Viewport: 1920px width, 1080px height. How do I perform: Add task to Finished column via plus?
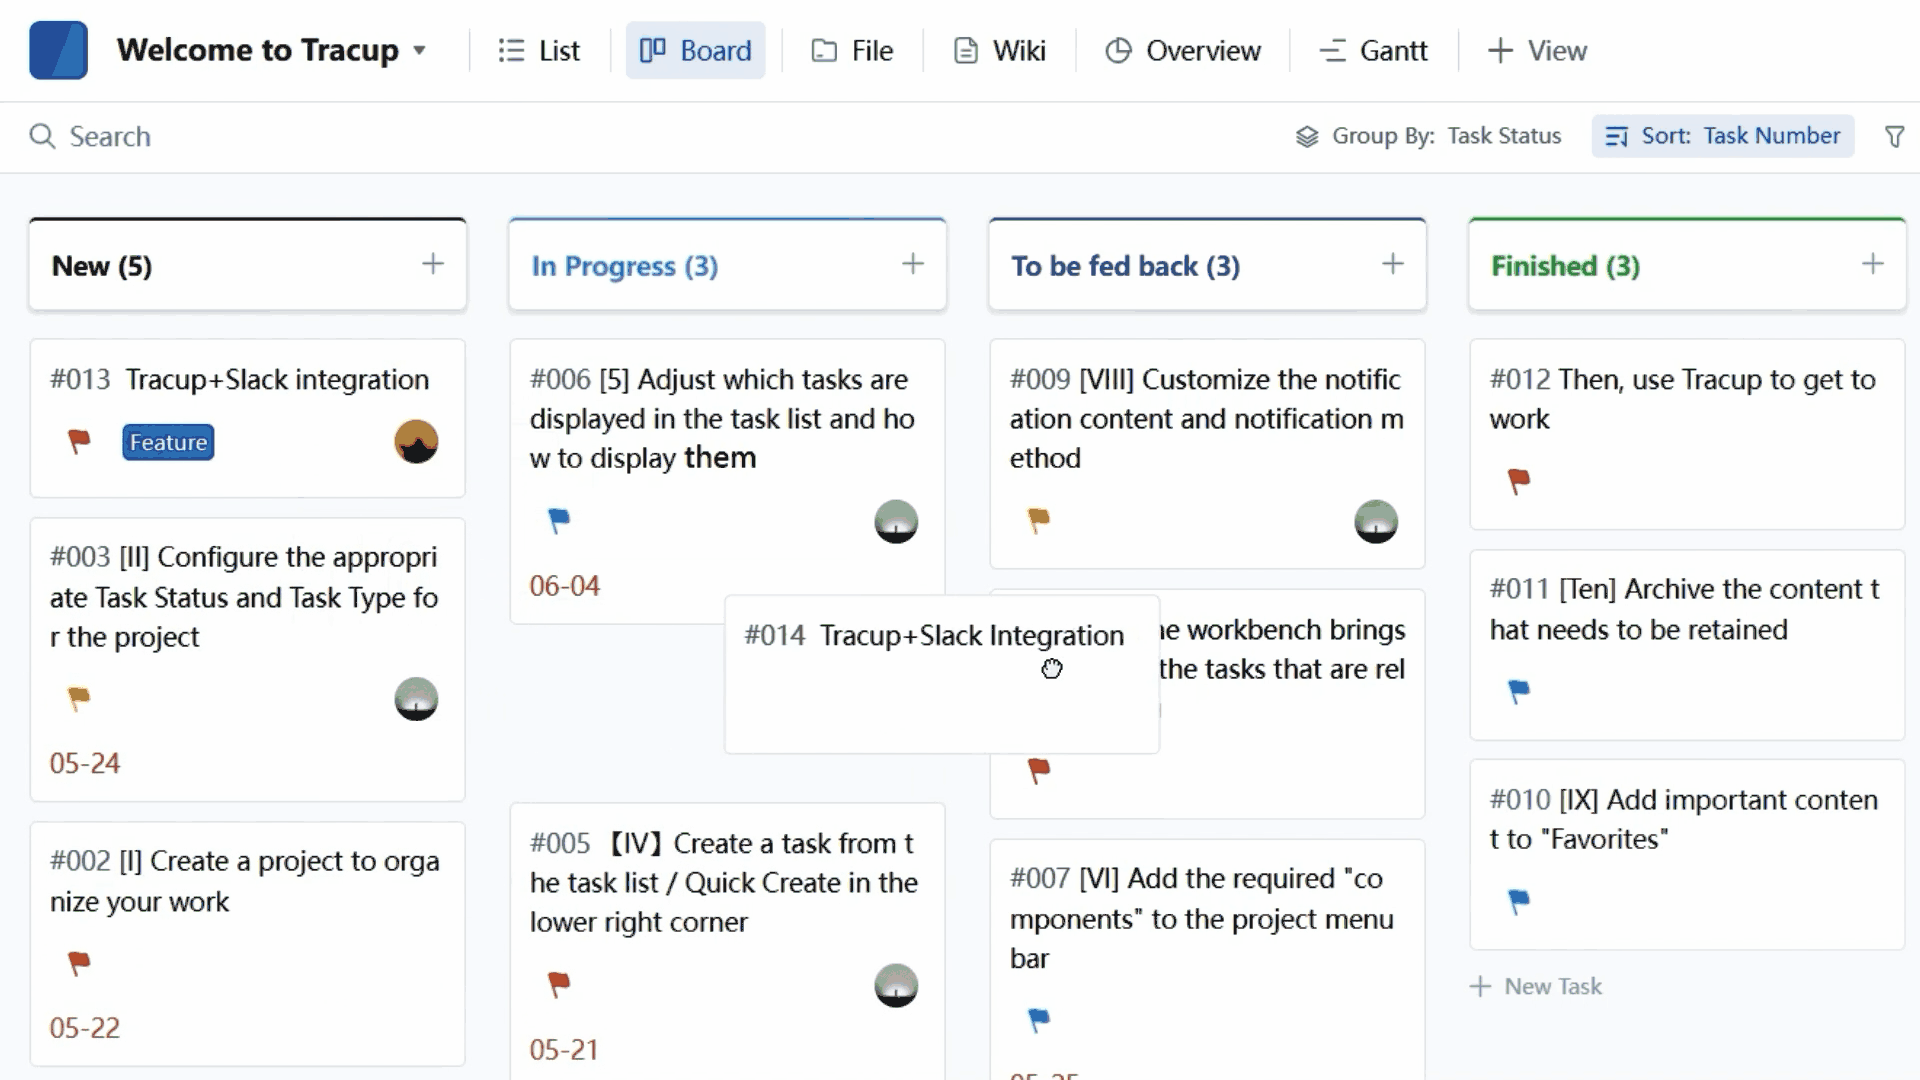coord(1872,264)
